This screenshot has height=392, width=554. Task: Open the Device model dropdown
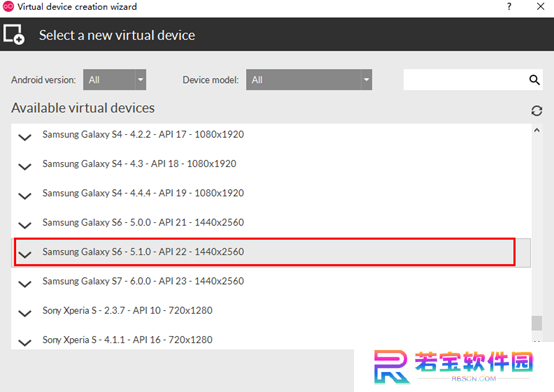[x=309, y=80]
